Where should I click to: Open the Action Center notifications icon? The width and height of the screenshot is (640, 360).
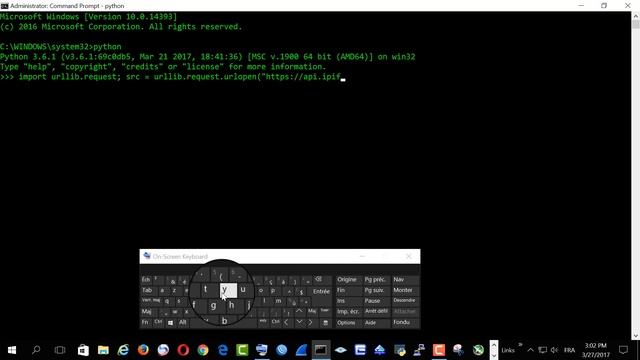click(x=623, y=350)
